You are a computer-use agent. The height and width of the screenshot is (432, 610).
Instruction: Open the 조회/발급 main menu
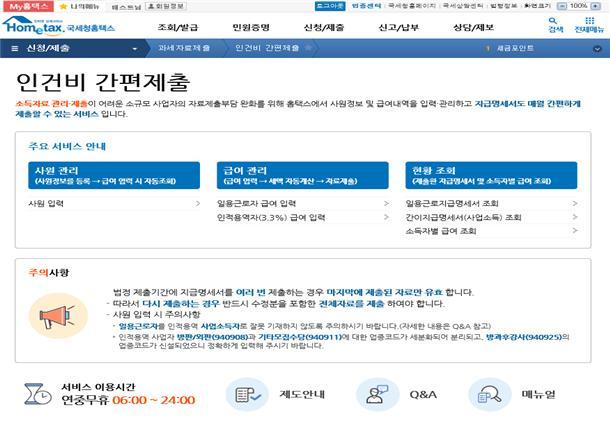(180, 25)
